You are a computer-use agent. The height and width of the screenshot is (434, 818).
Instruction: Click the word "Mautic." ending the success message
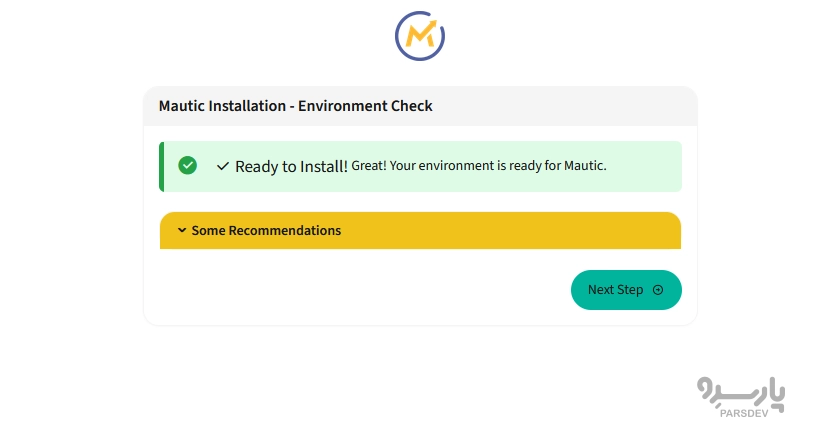click(585, 166)
